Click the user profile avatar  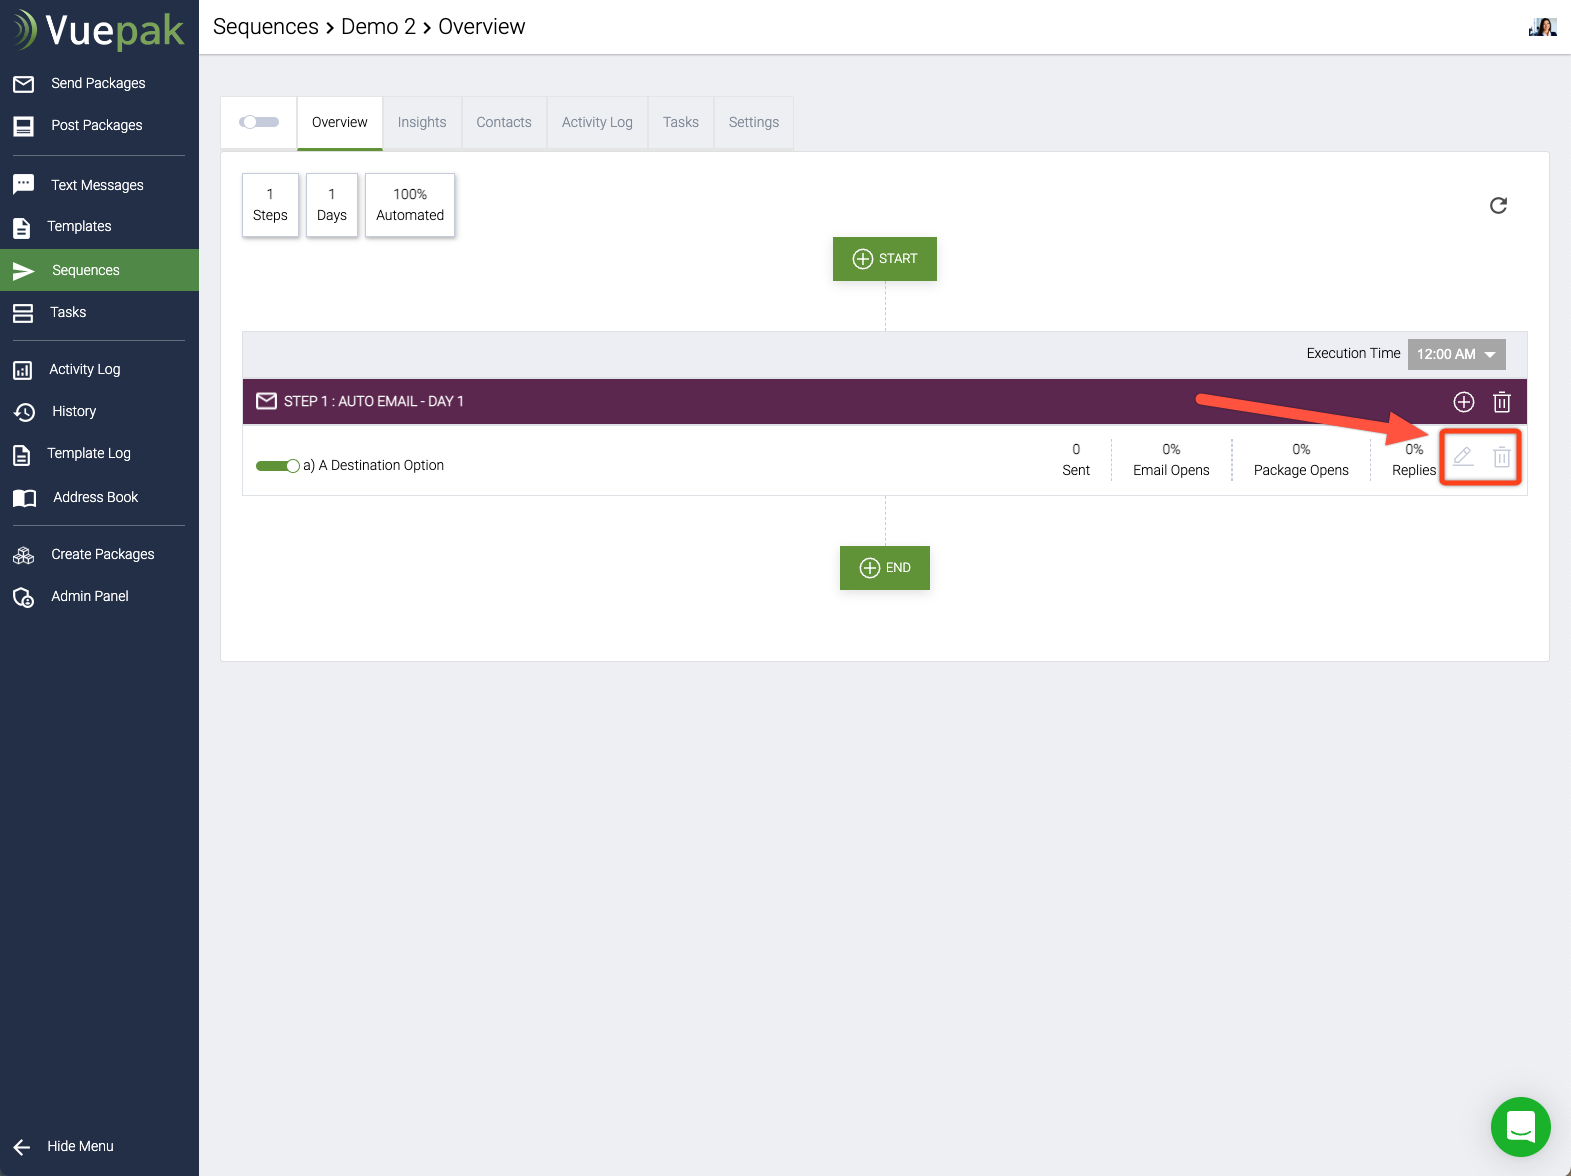[x=1542, y=27]
